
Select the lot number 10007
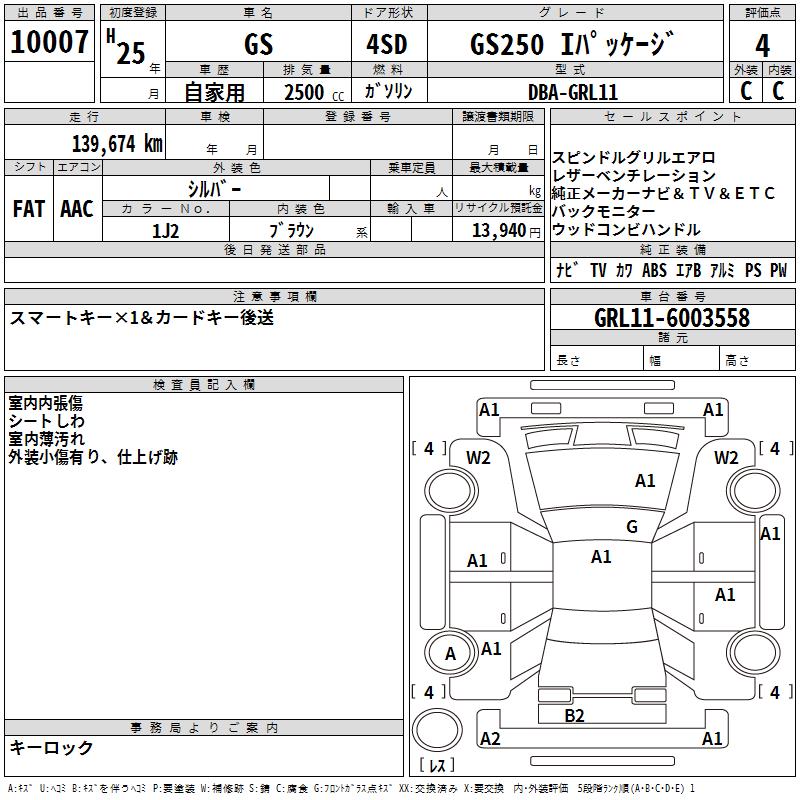coord(49,42)
